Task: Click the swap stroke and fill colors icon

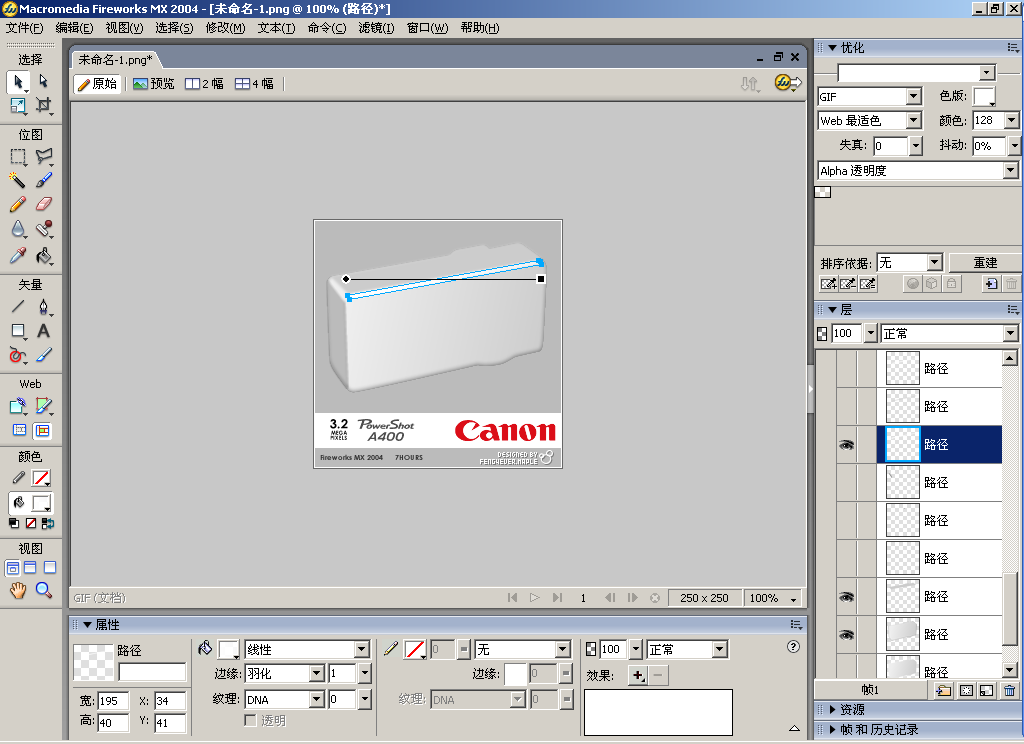Action: point(48,523)
